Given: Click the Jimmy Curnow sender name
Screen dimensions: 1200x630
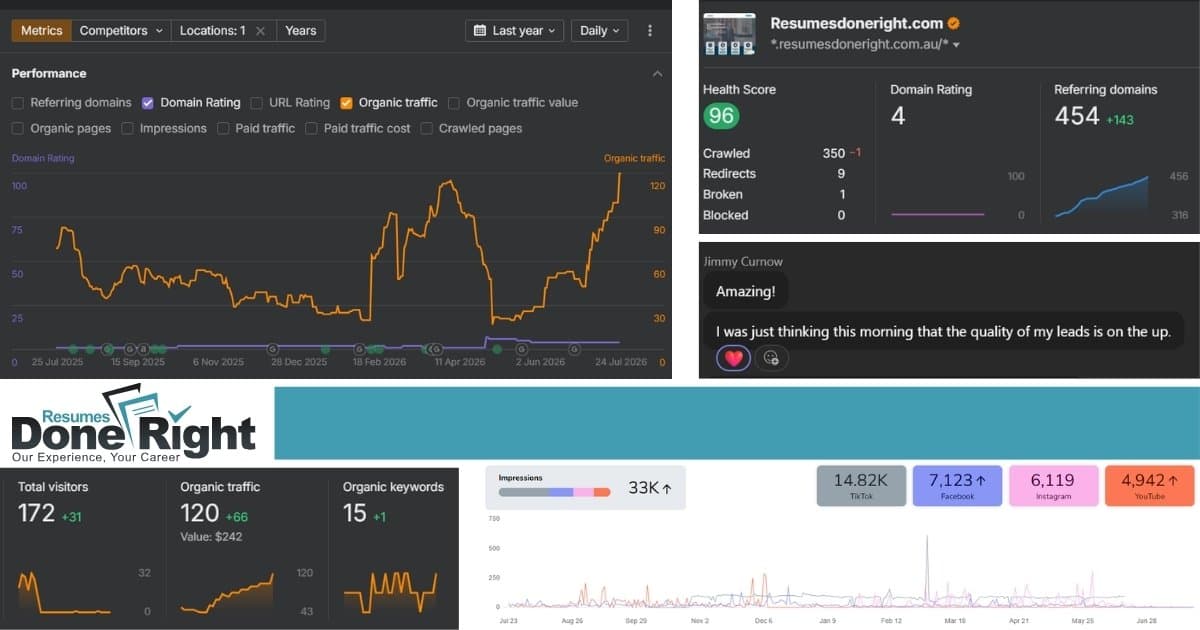Looking at the screenshot, I should 744,261.
